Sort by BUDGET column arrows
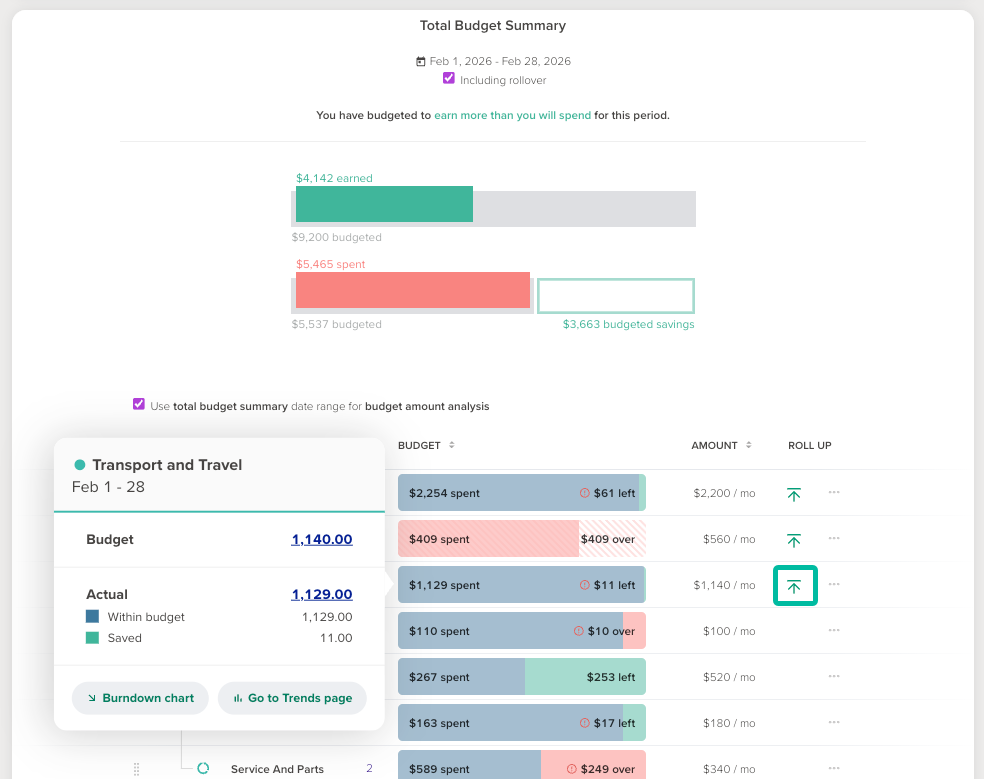Viewport: 984px width, 779px height. coord(452,445)
